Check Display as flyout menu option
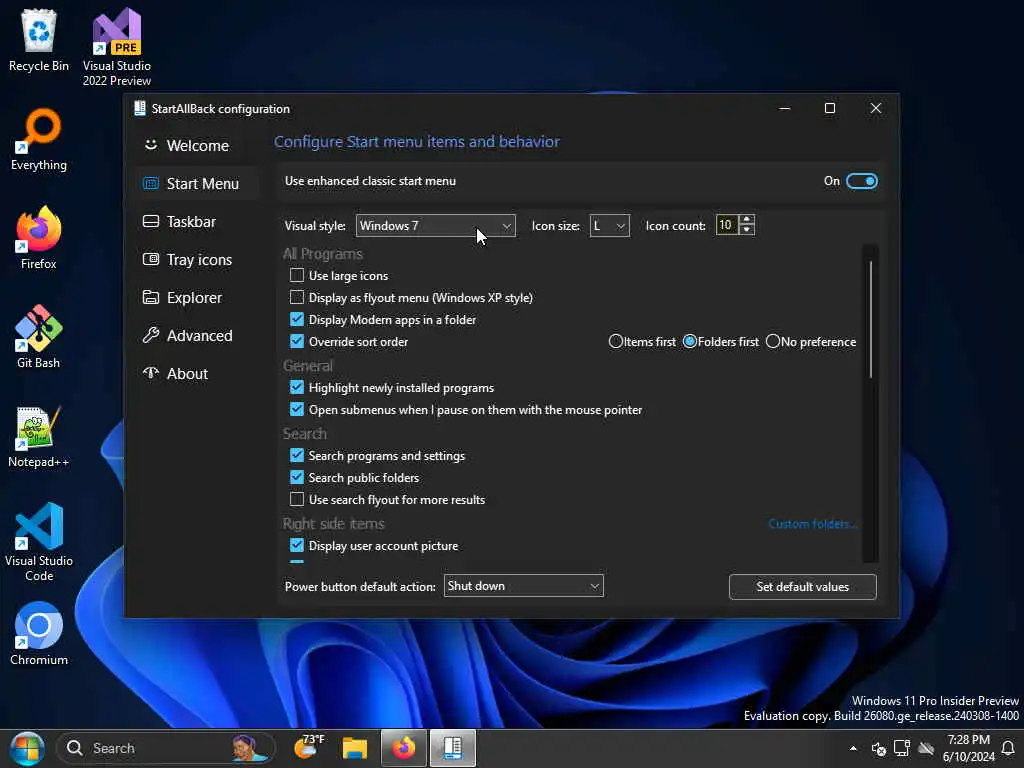1024x768 pixels. pos(297,297)
